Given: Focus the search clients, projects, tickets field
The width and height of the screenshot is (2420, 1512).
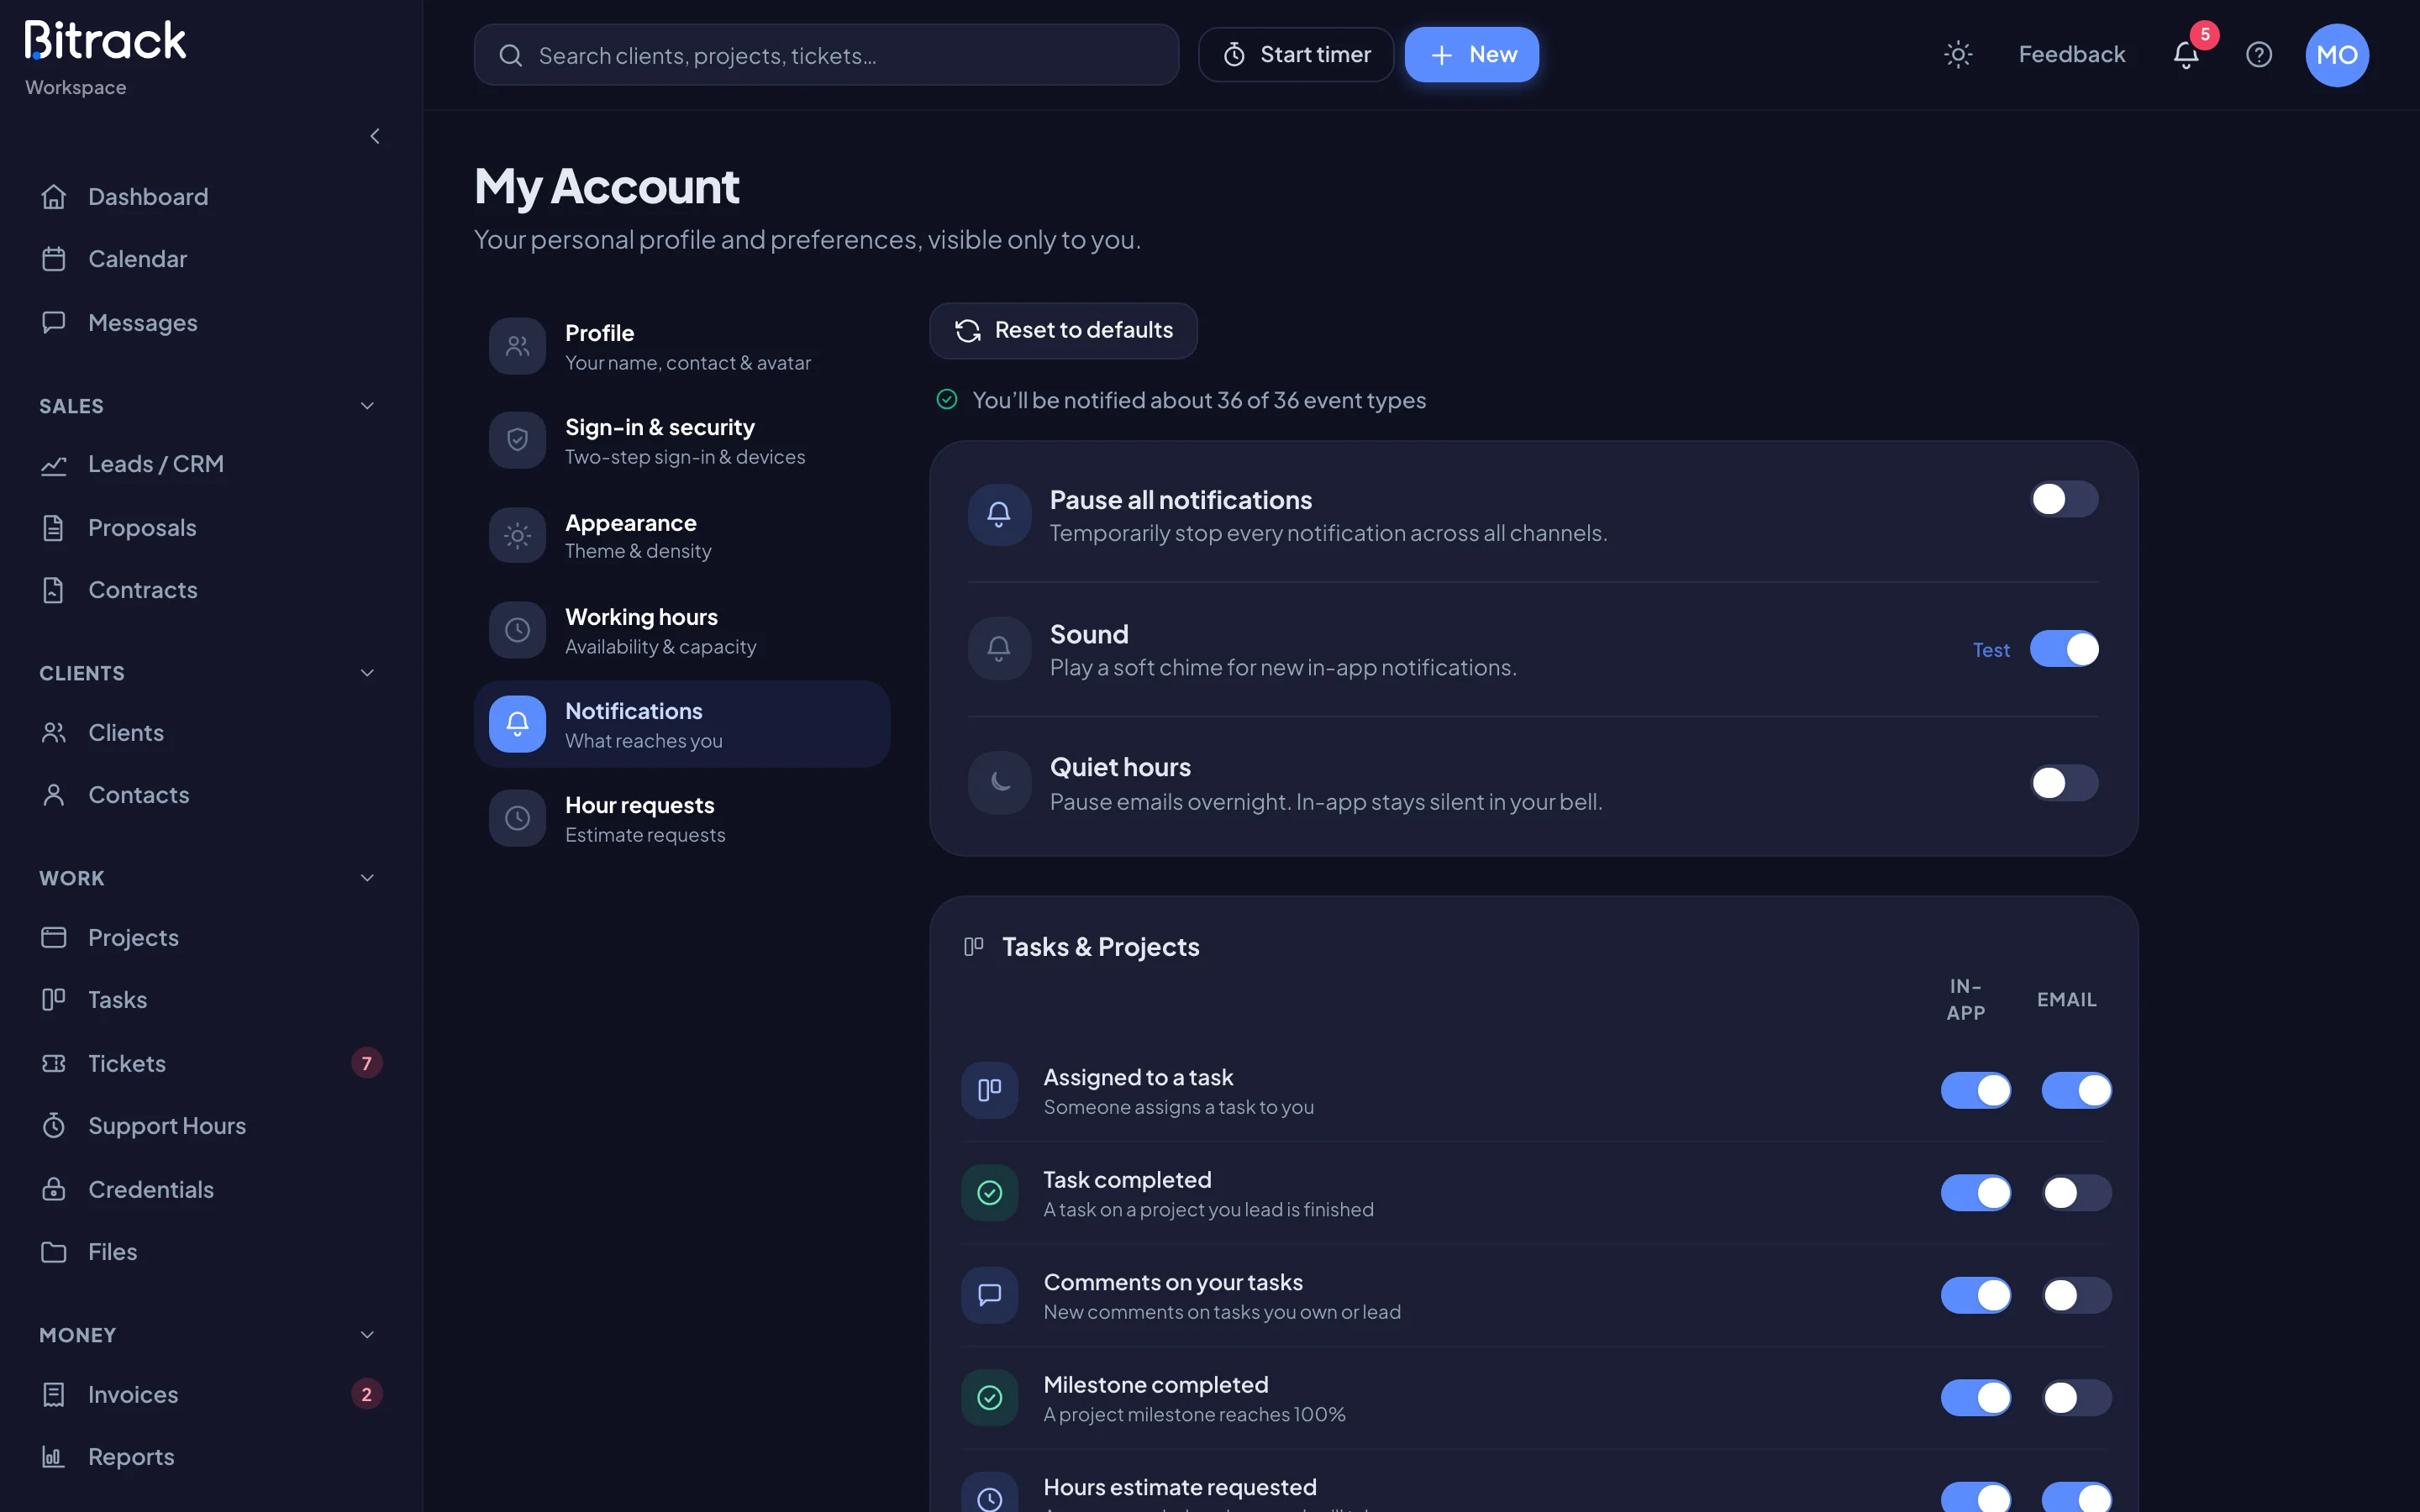Looking at the screenshot, I should [826, 55].
